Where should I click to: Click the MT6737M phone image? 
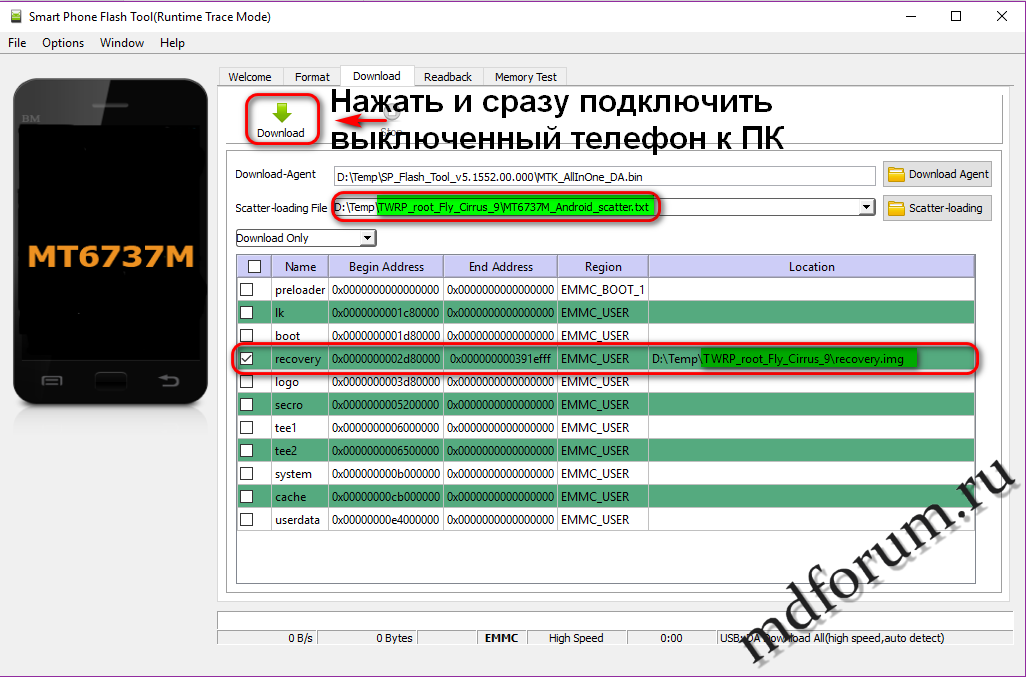coord(111,242)
